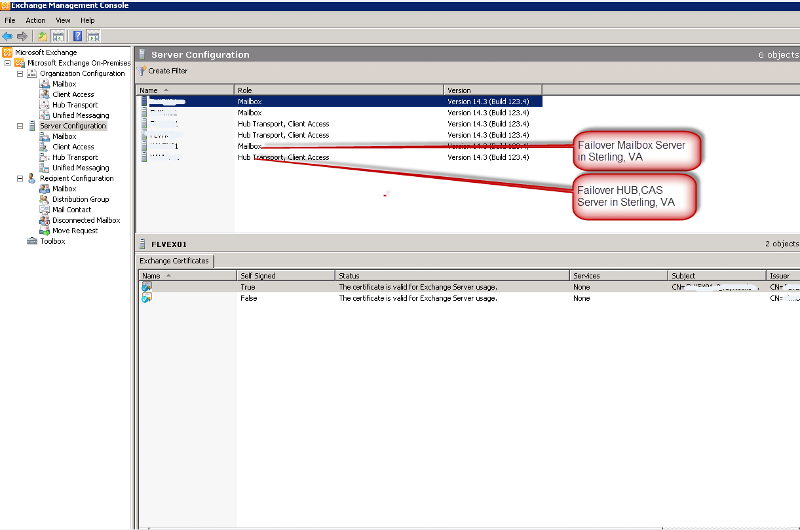Select Recipient Configuration tree node

[x=77, y=178]
